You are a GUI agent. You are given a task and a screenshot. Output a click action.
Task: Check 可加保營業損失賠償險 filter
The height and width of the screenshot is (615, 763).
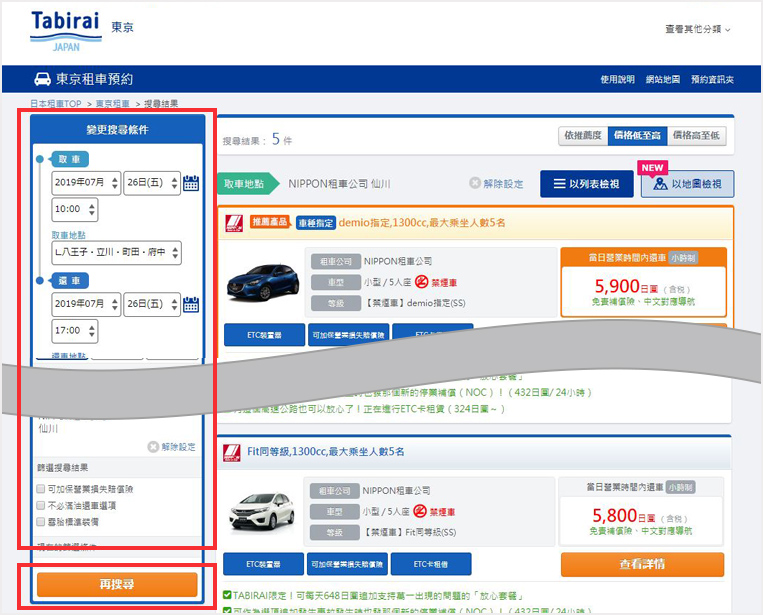(x=41, y=488)
